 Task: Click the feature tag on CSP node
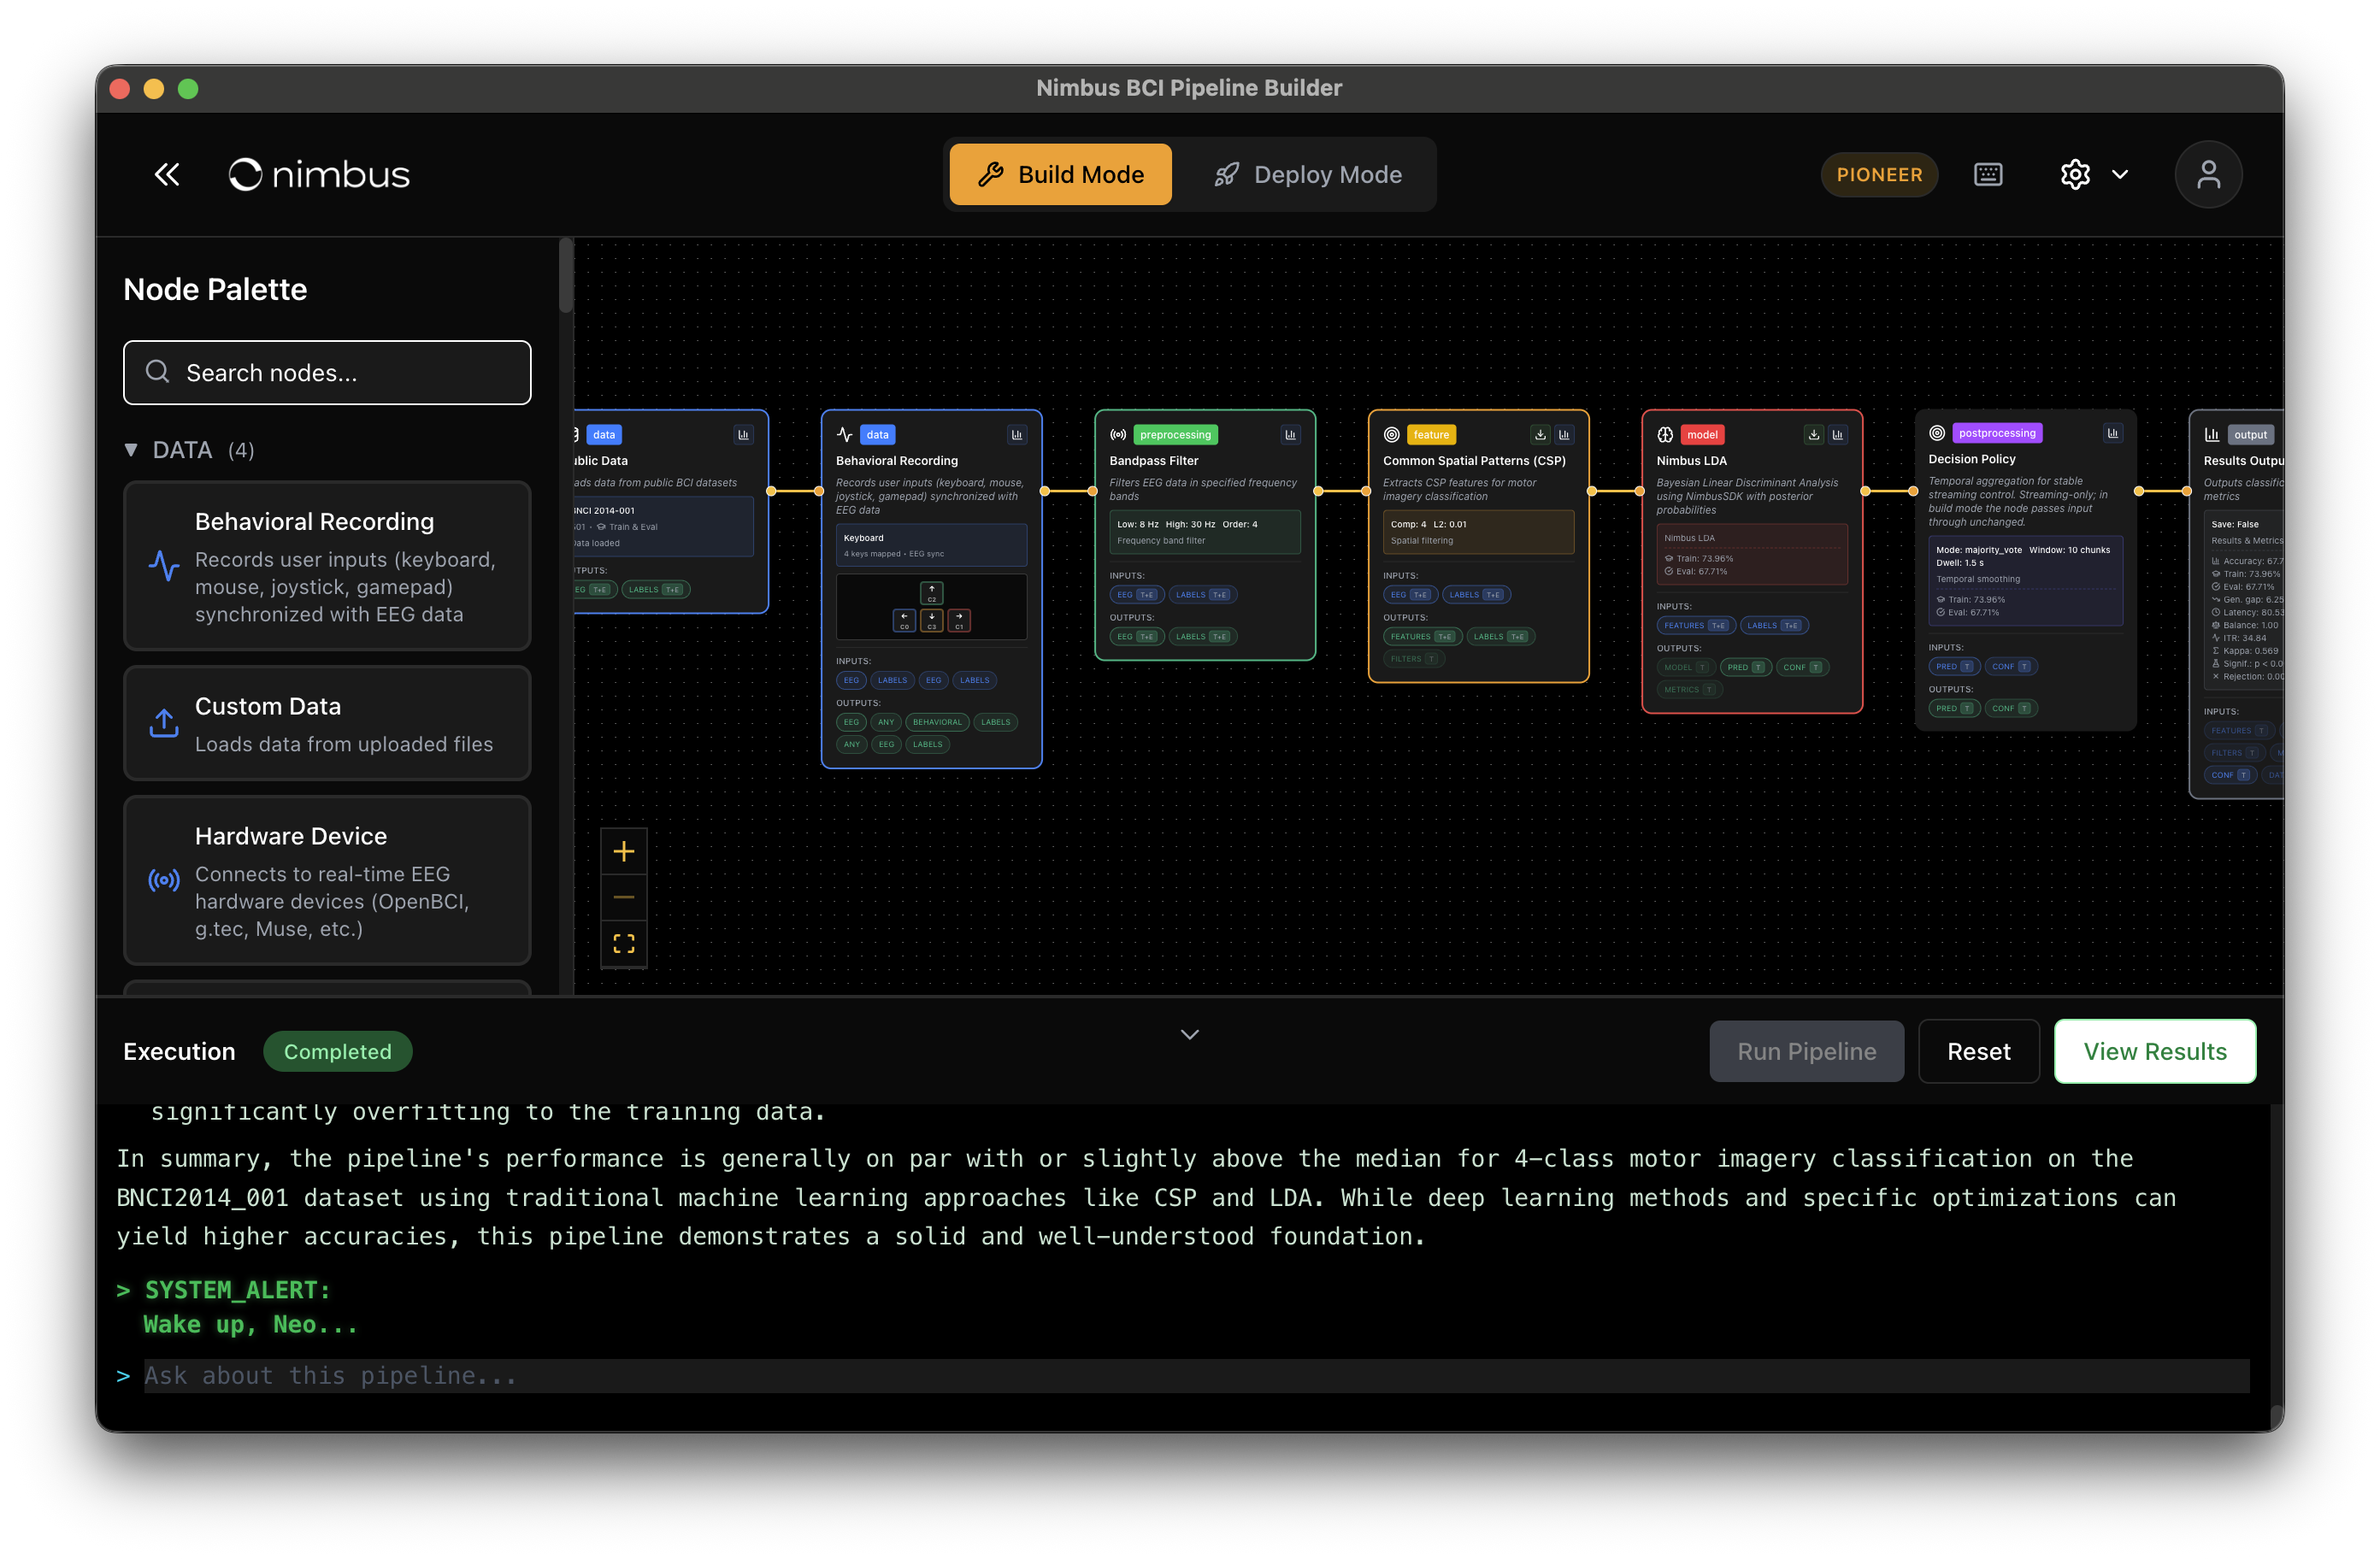(1431, 434)
